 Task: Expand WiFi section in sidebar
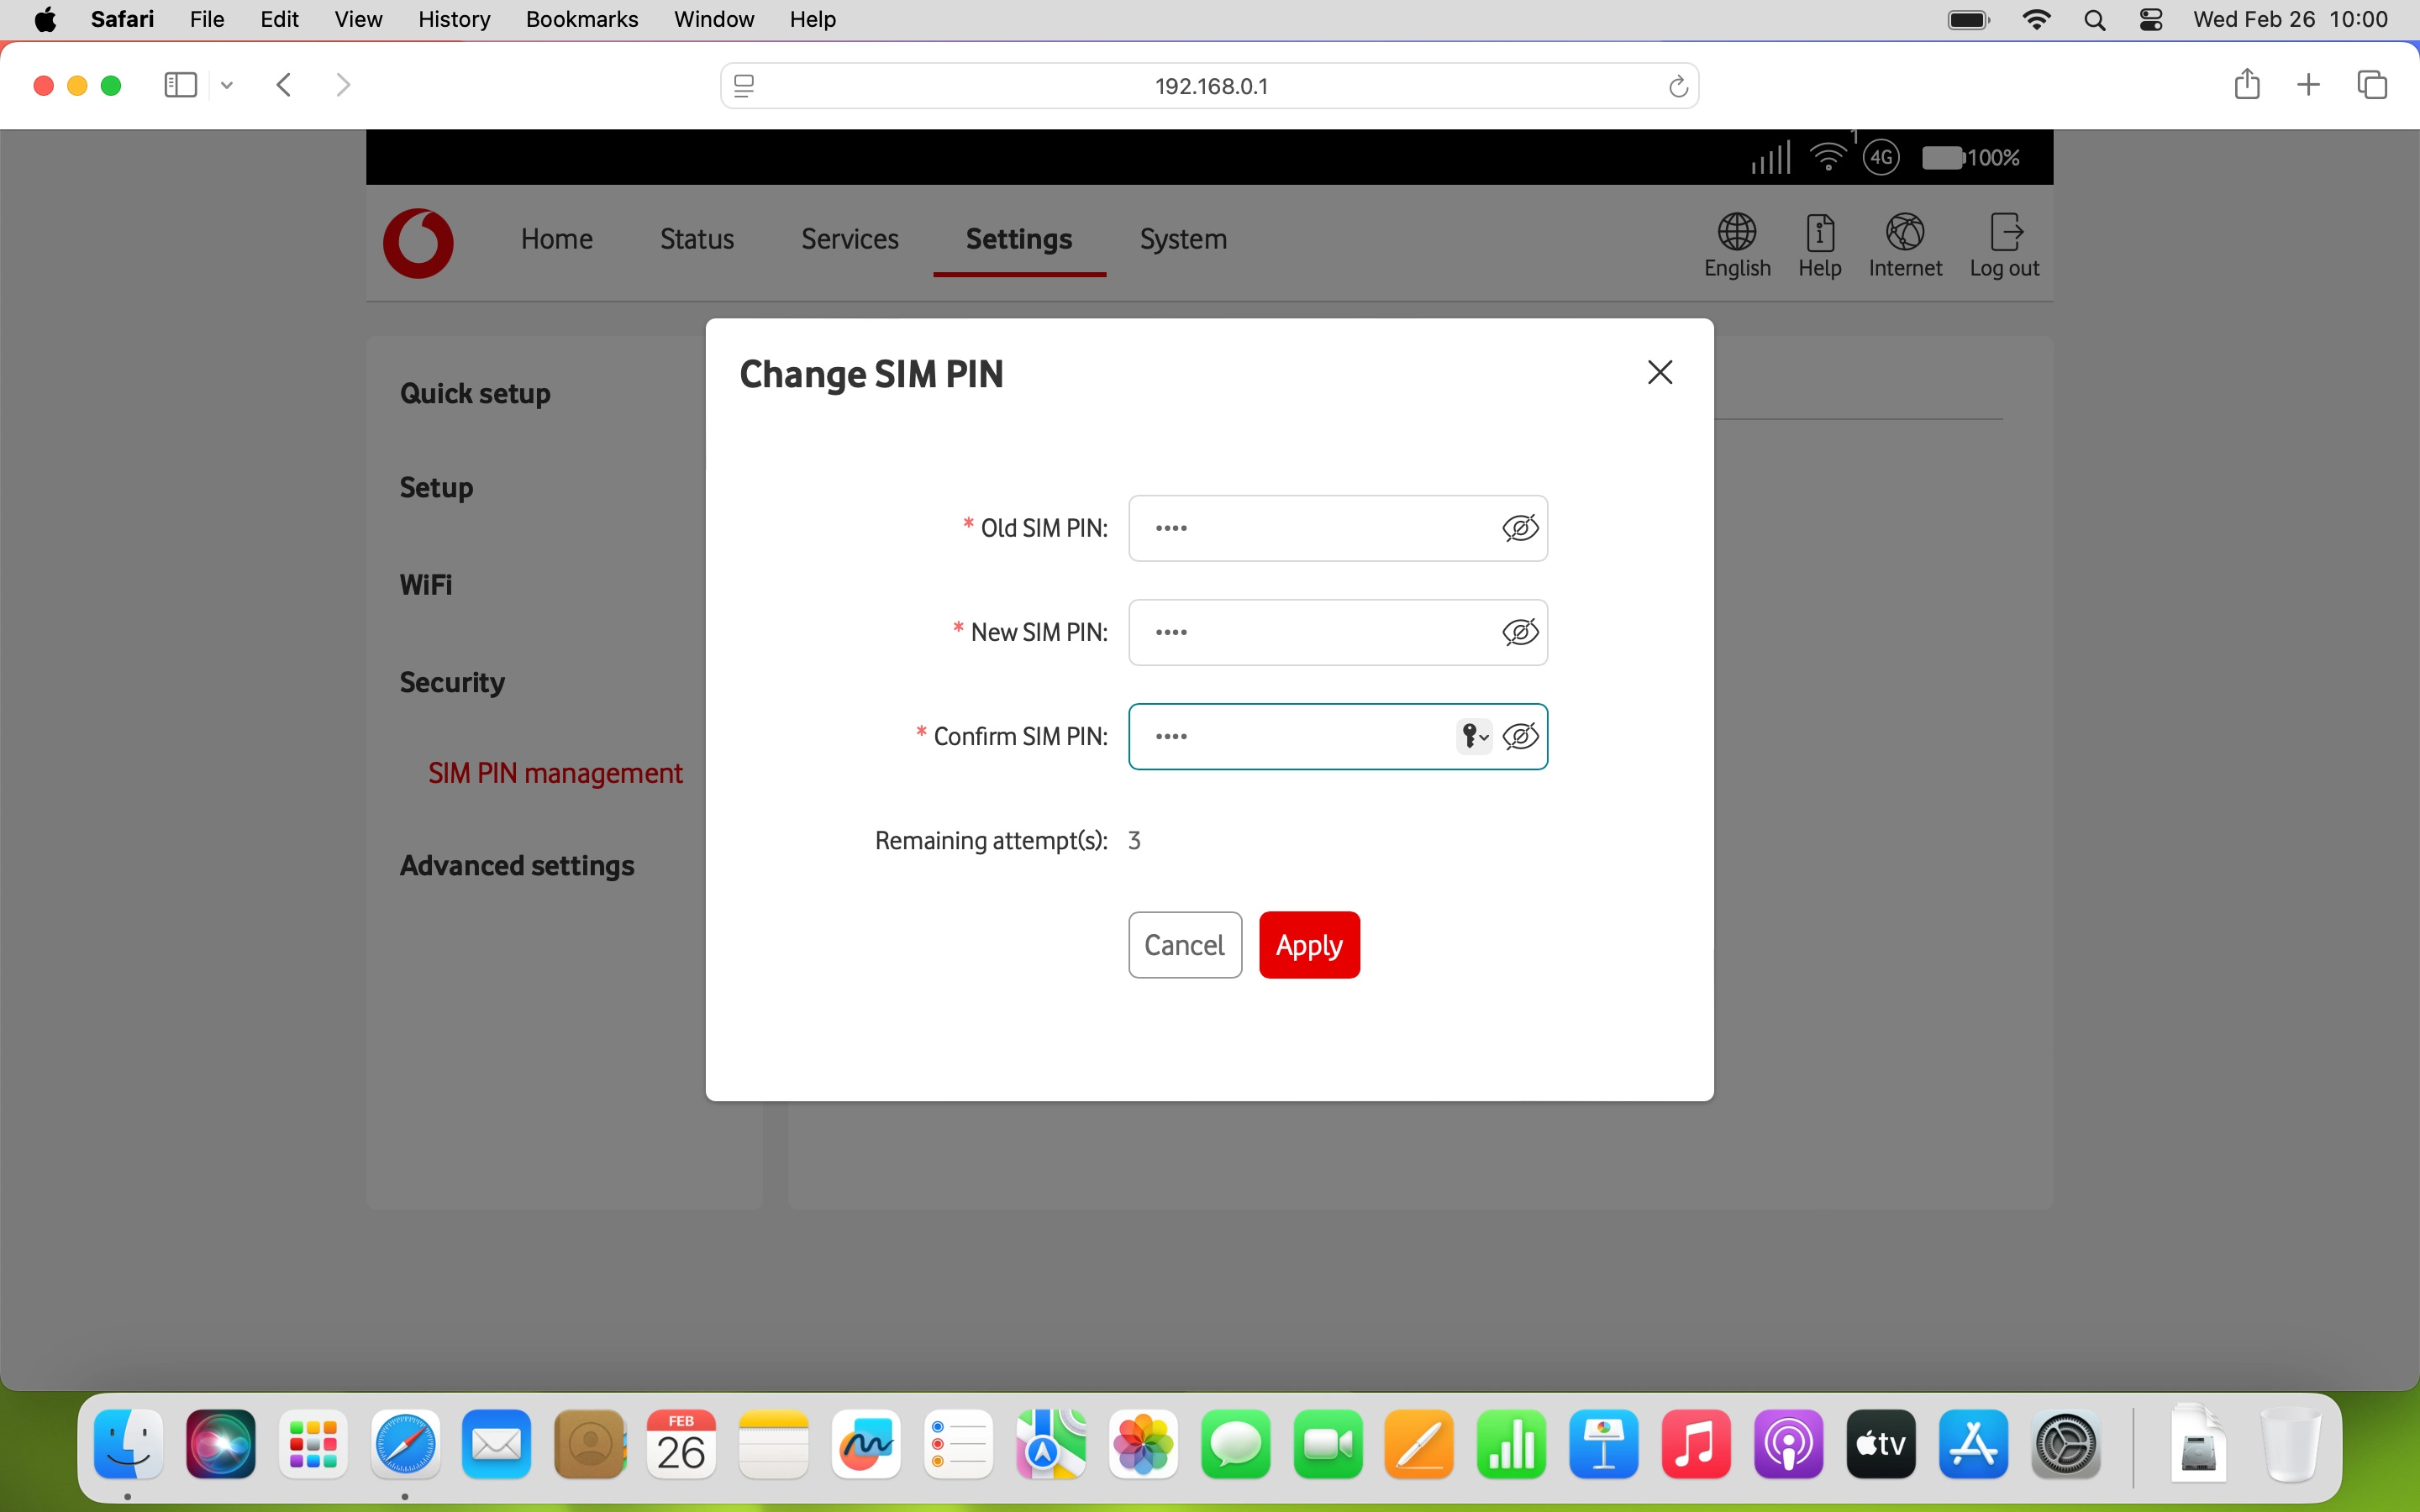pyautogui.click(x=426, y=584)
